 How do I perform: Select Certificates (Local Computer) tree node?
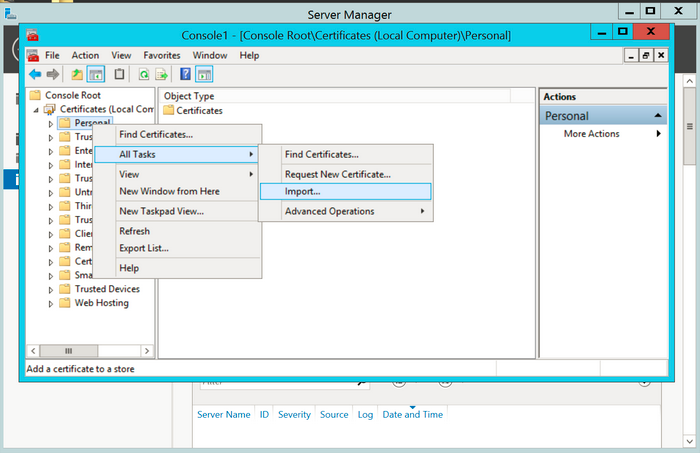[x=100, y=109]
